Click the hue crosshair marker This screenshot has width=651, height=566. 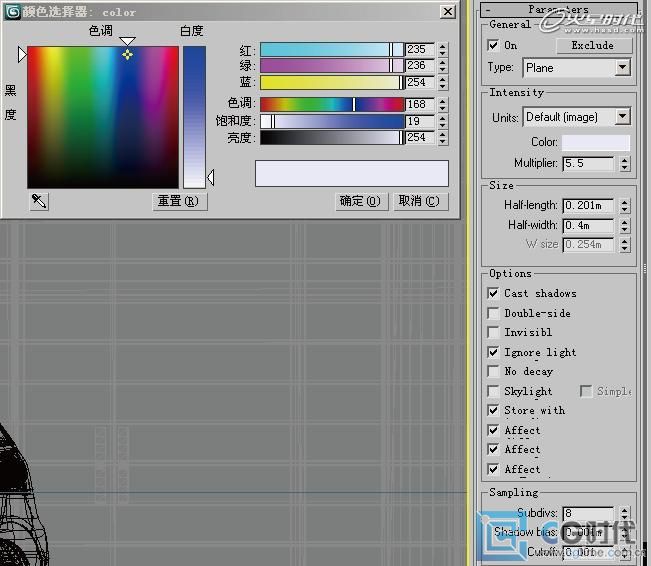coord(127,54)
